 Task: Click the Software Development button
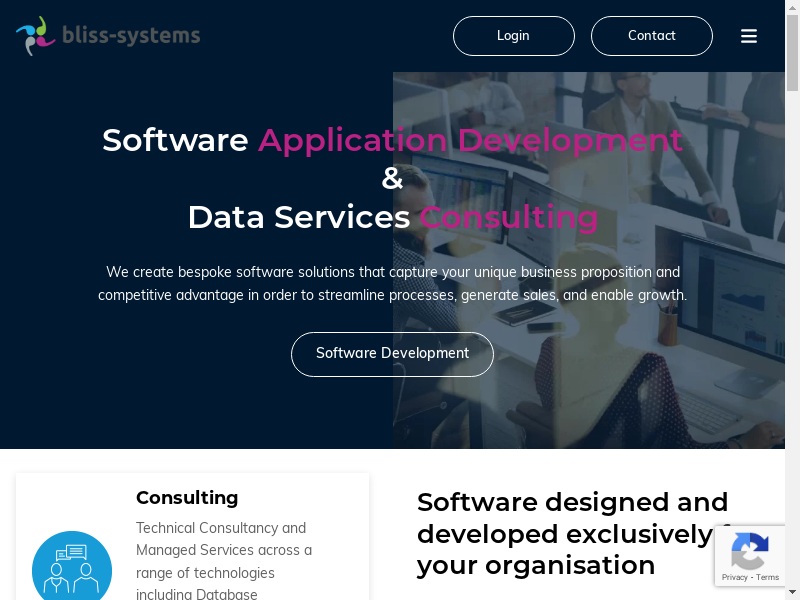point(392,354)
